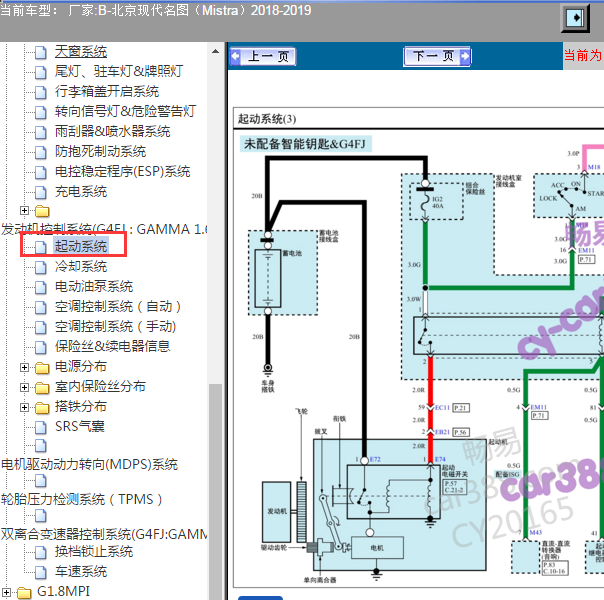604x600 pixels.
Task: Click the 搭铁分布 folder icon
Action: 42,408
